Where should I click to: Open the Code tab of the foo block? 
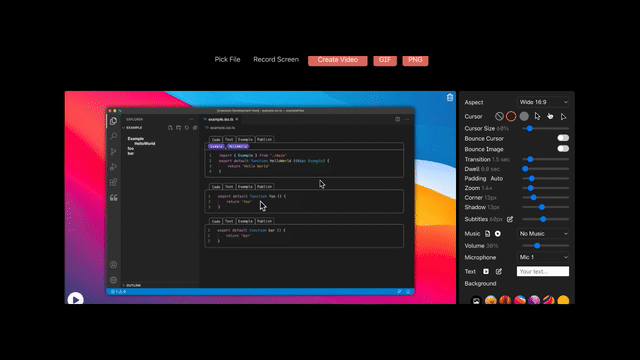tap(216, 187)
